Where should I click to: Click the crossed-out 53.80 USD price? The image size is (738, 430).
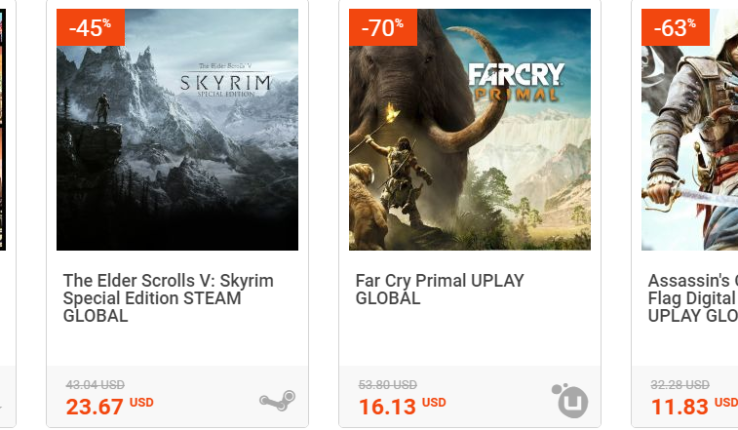click(x=388, y=385)
